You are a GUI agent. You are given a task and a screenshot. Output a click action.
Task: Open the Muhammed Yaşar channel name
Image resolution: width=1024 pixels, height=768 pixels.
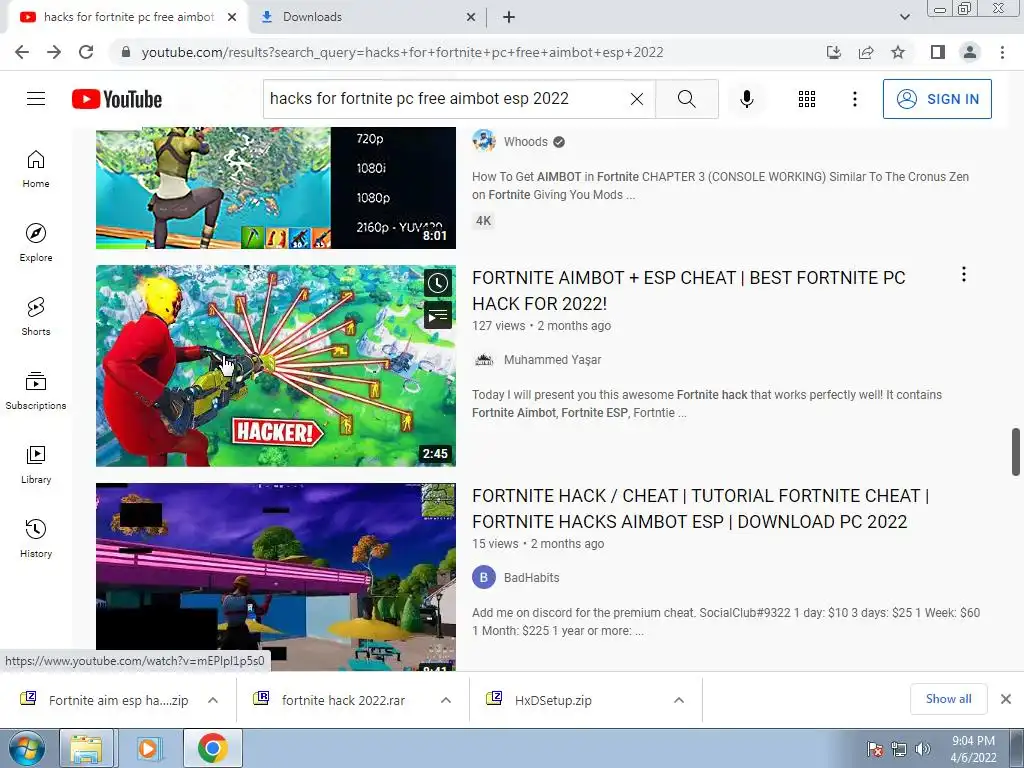pos(552,360)
